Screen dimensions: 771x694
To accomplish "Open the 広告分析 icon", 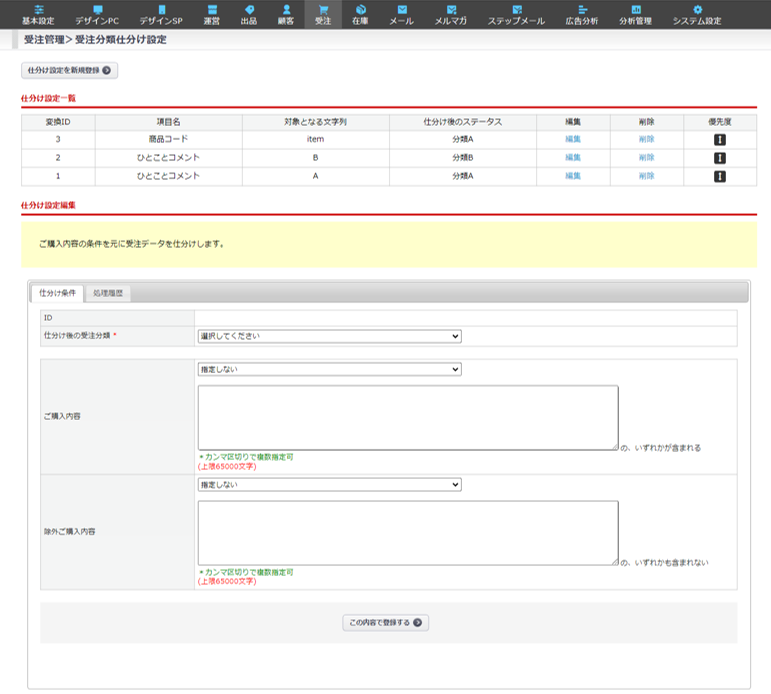I will pos(583,9).
